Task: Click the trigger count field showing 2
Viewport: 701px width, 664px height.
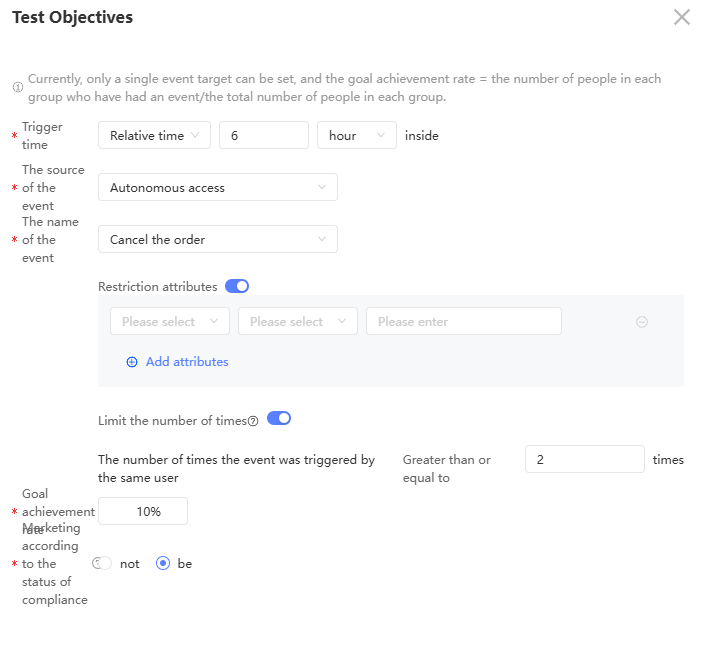Action: pyautogui.click(x=584, y=460)
